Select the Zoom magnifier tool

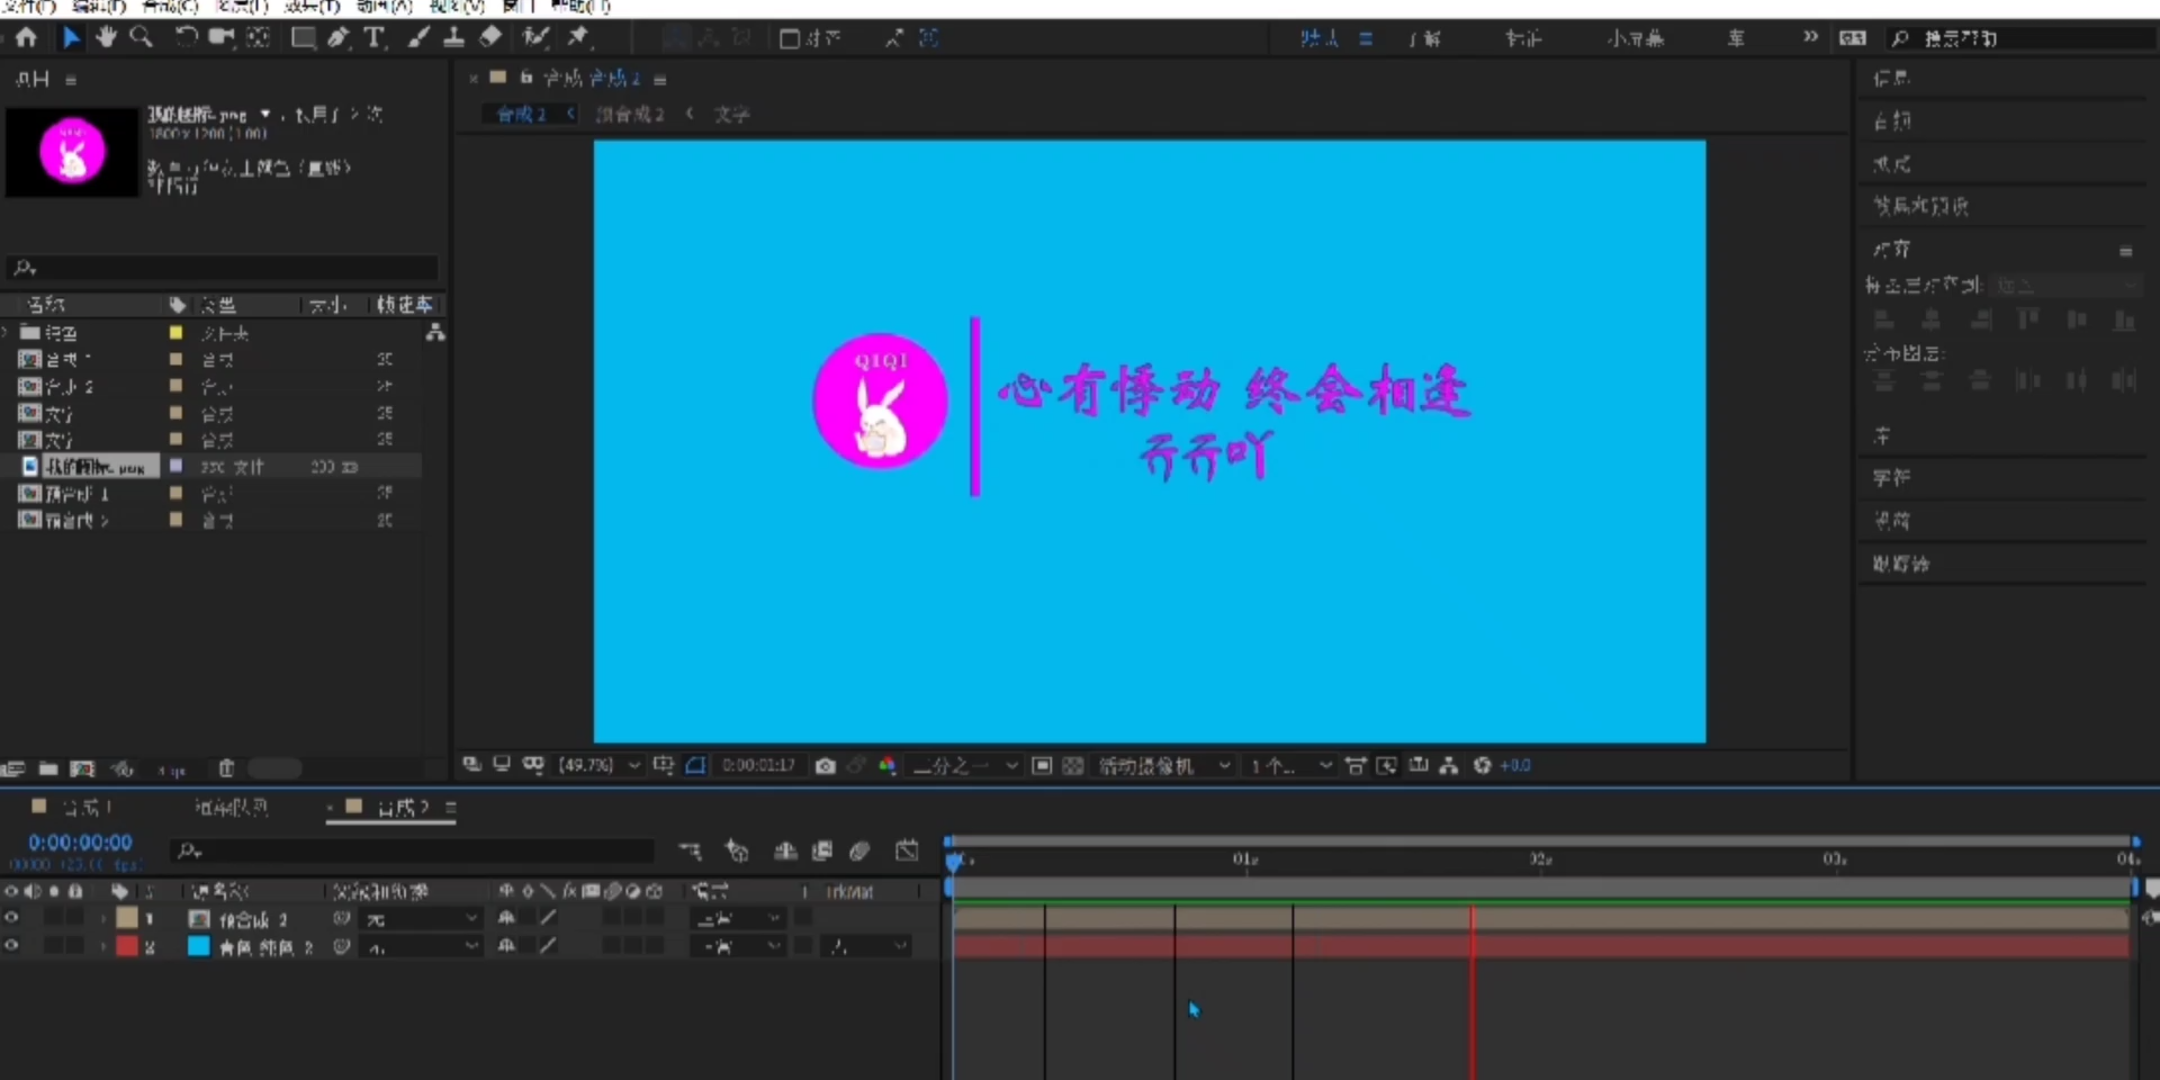point(141,38)
